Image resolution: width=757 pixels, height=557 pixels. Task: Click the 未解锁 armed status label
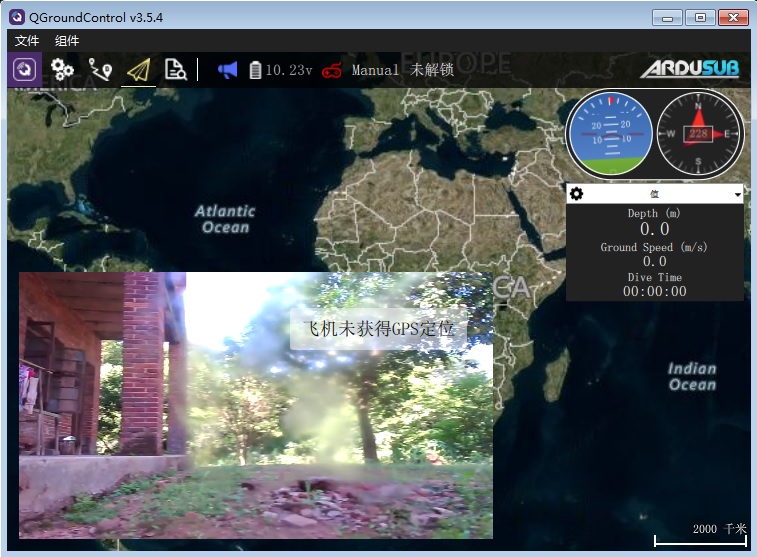point(432,70)
